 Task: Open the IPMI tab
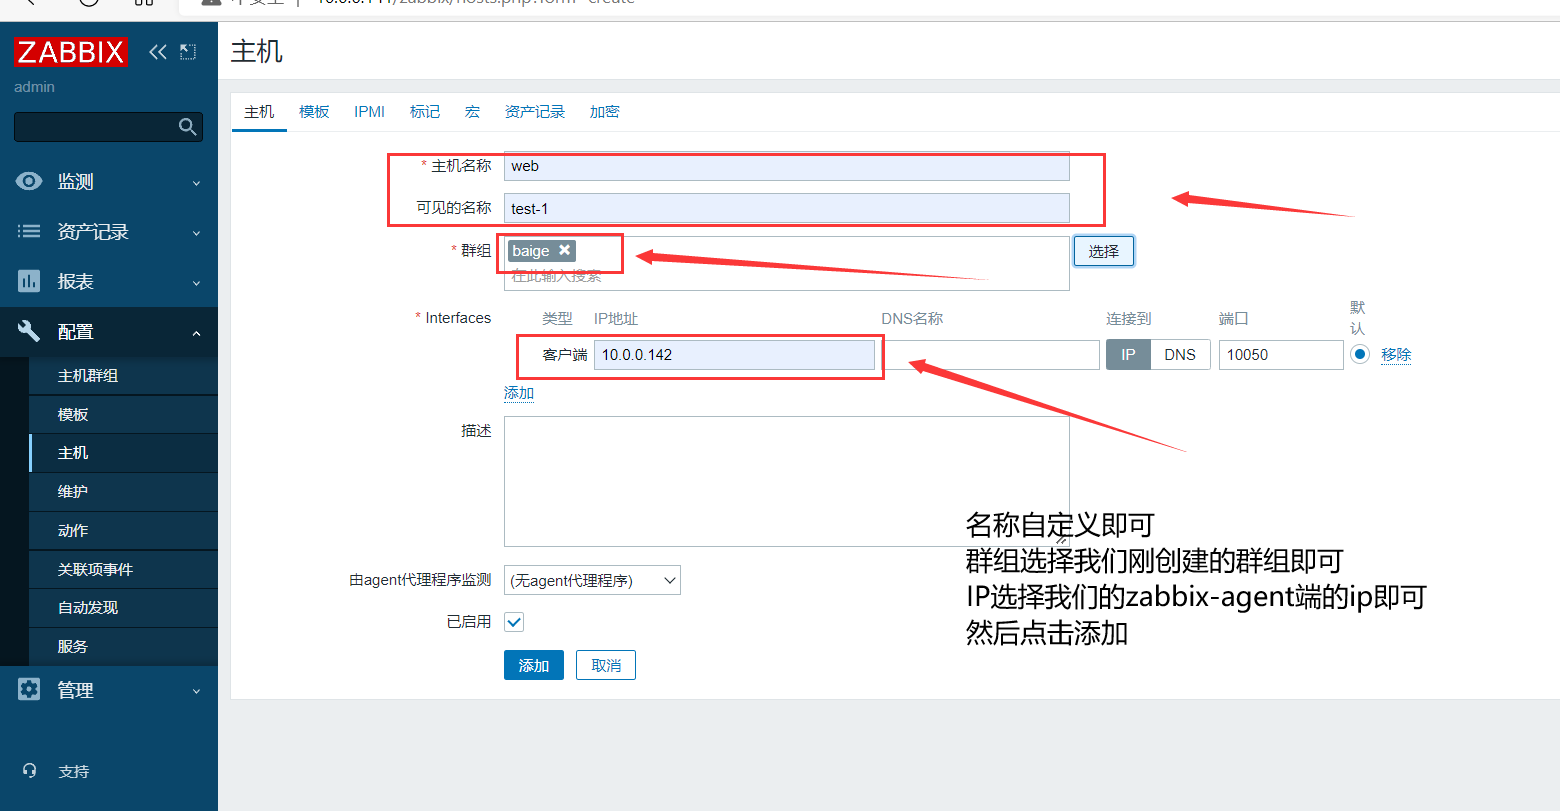pyautogui.click(x=369, y=112)
